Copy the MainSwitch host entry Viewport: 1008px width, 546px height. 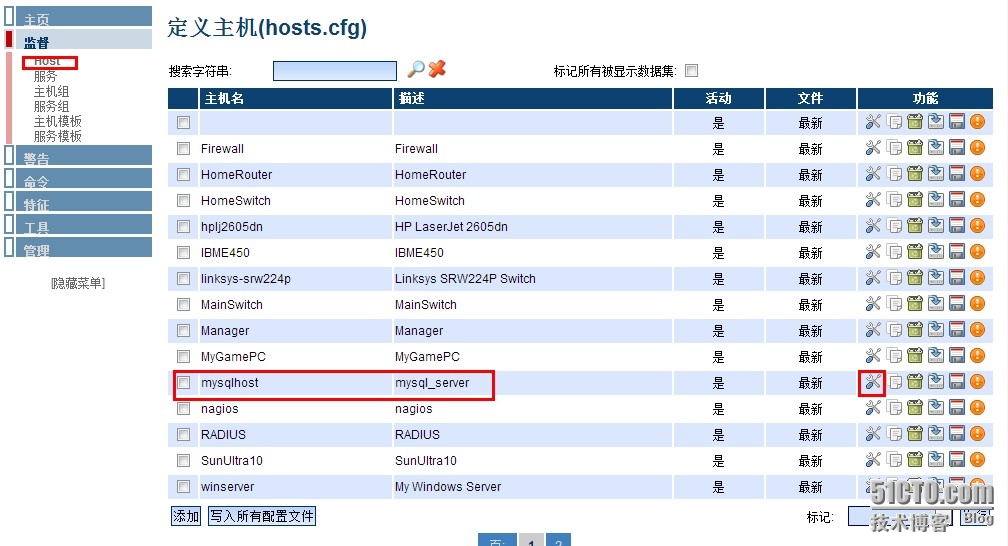pyautogui.click(x=894, y=304)
